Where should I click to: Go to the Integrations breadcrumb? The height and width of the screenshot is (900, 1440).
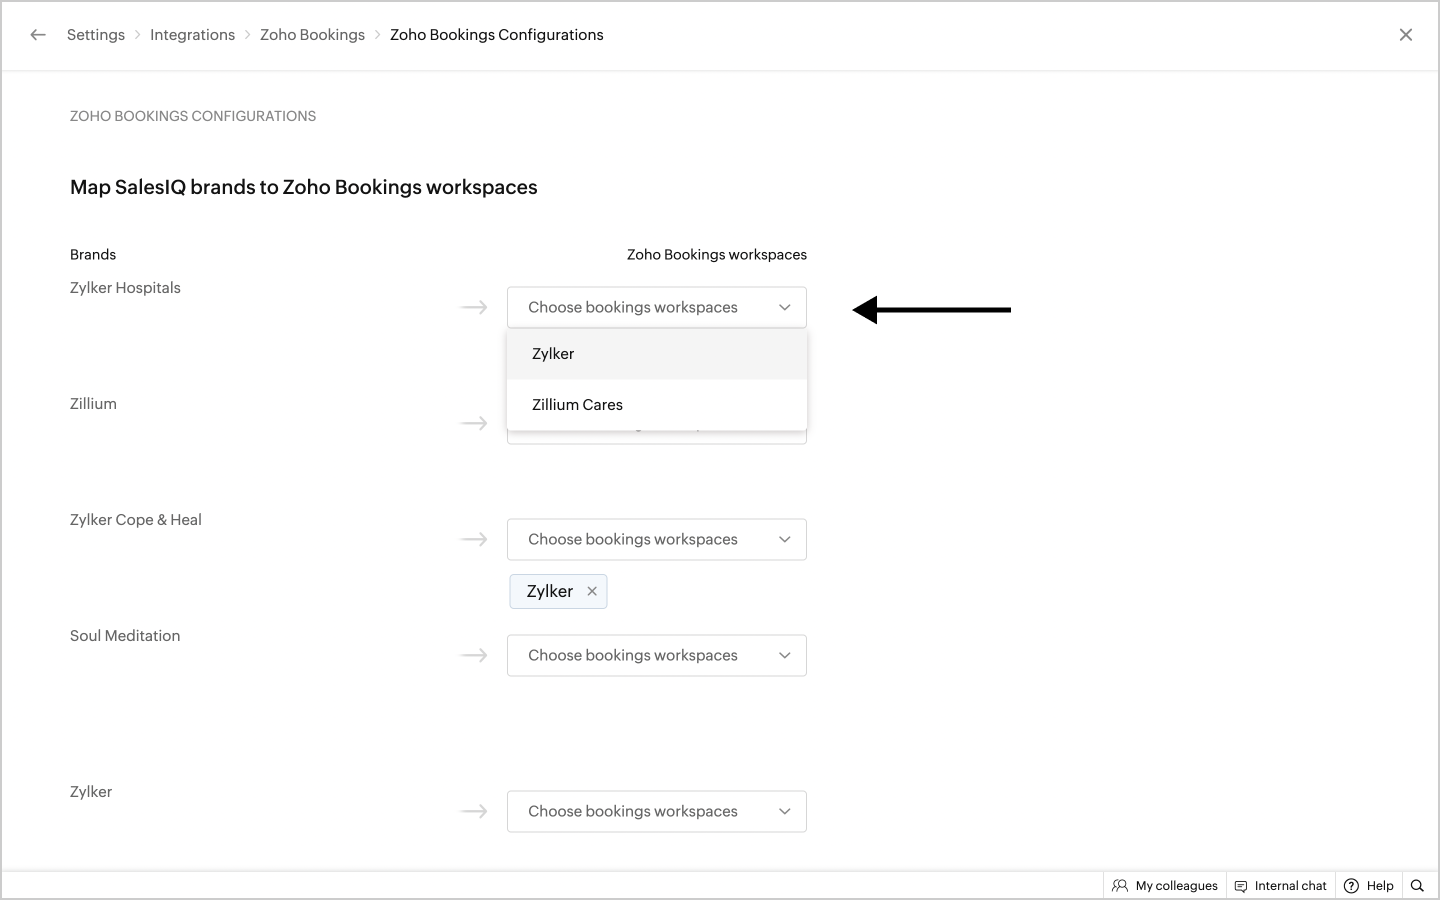pyautogui.click(x=192, y=35)
